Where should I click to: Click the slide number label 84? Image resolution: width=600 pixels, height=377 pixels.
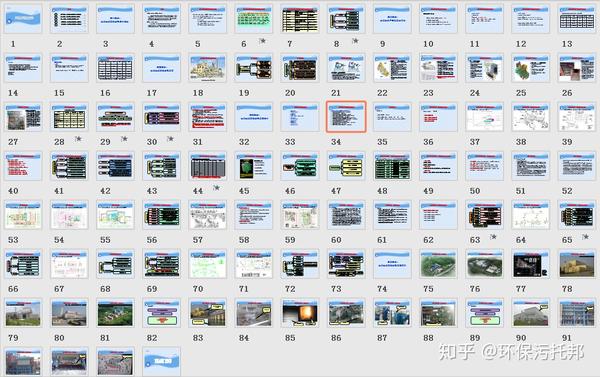click(244, 338)
